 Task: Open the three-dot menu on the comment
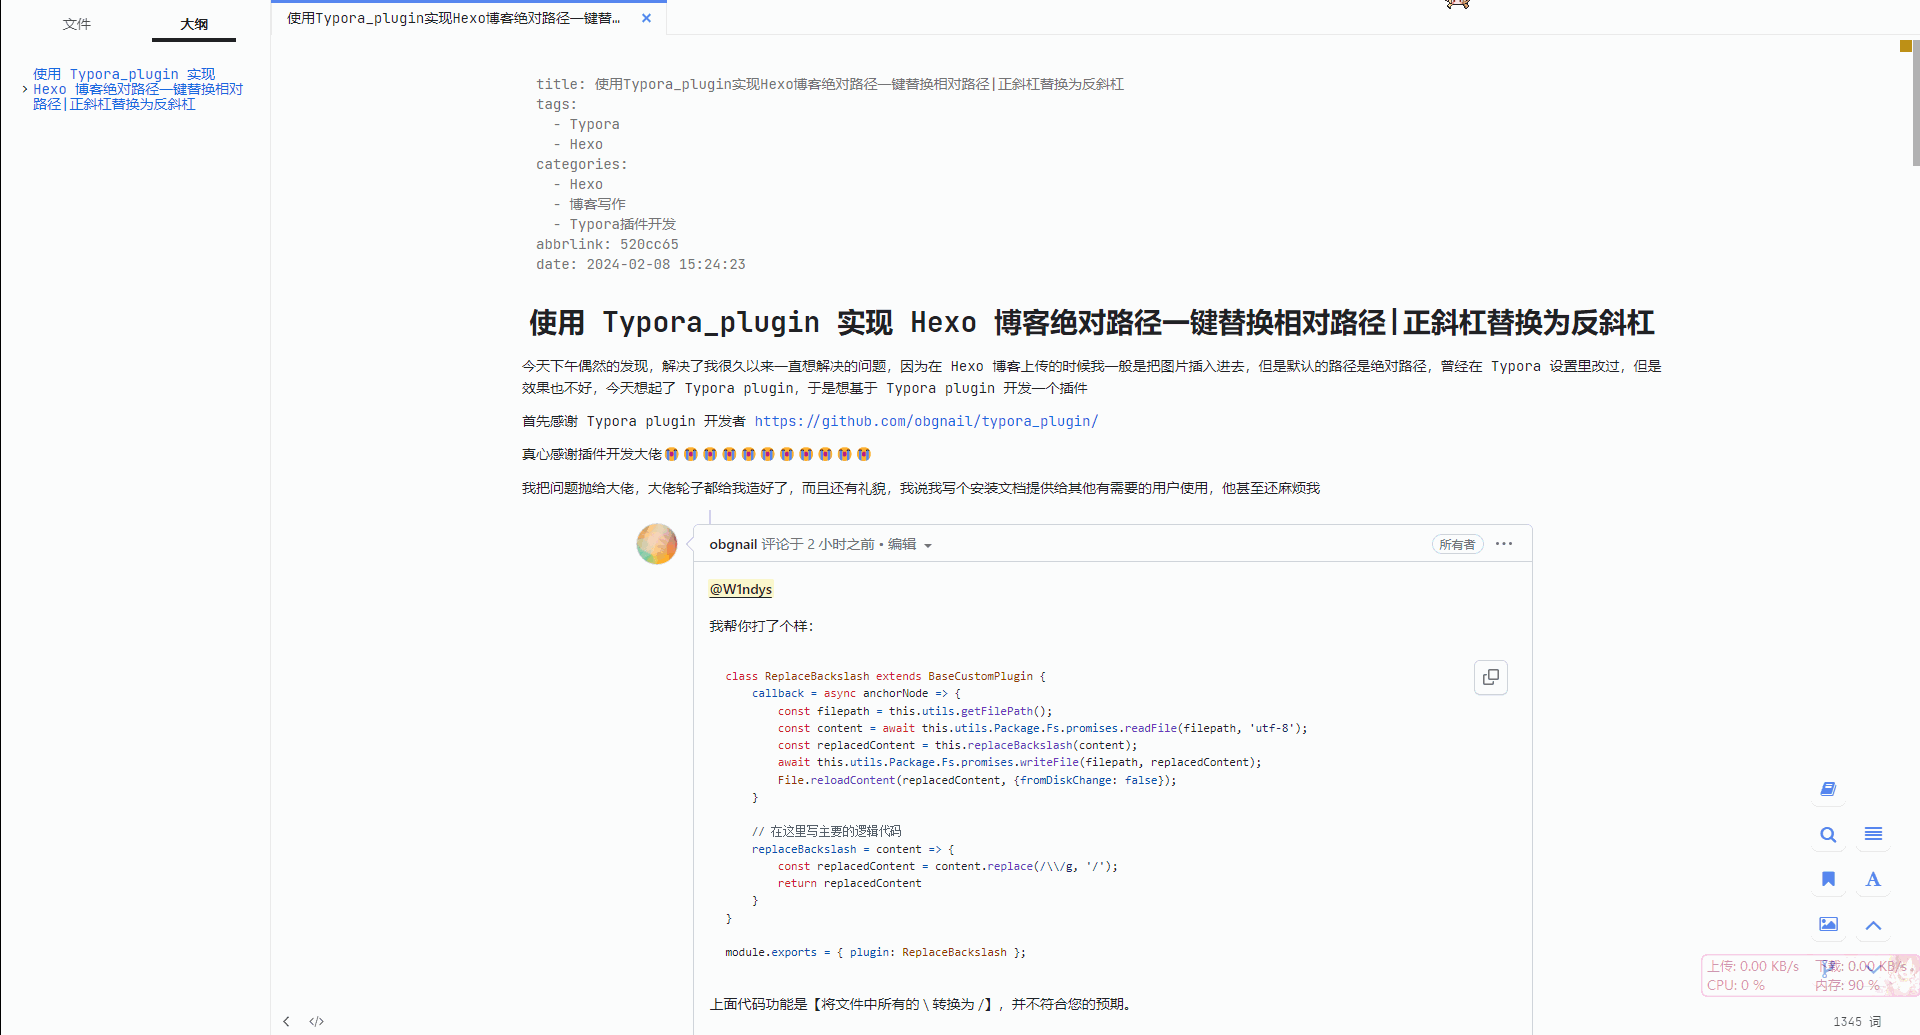tap(1503, 544)
